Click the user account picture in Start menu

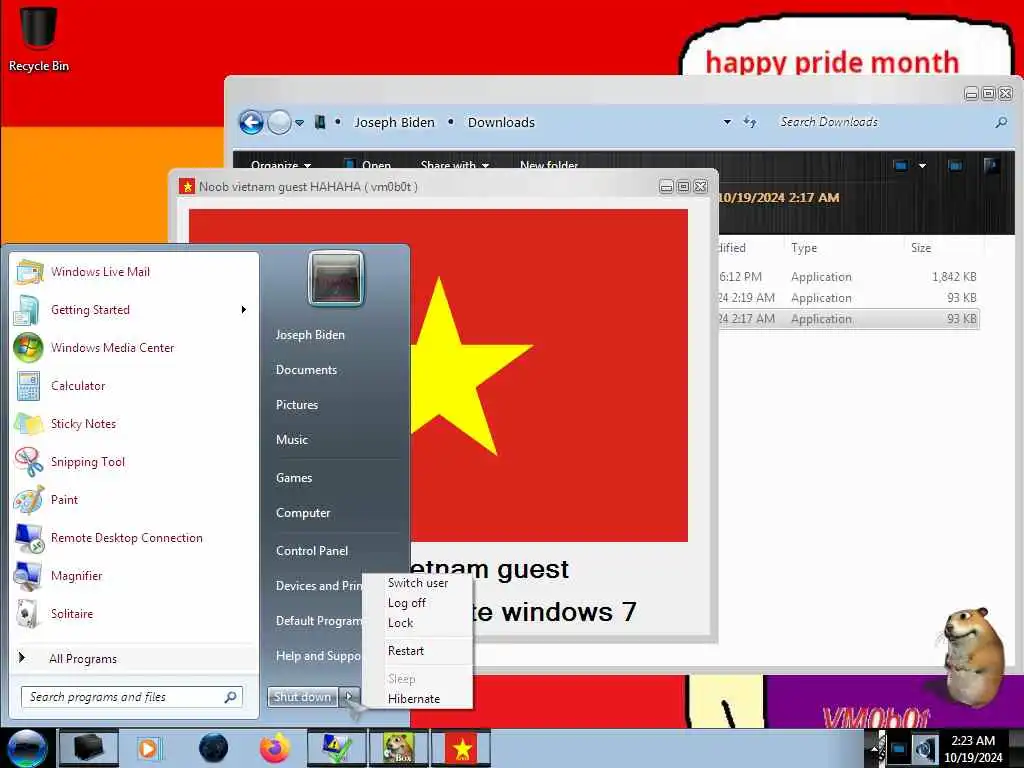(x=336, y=279)
